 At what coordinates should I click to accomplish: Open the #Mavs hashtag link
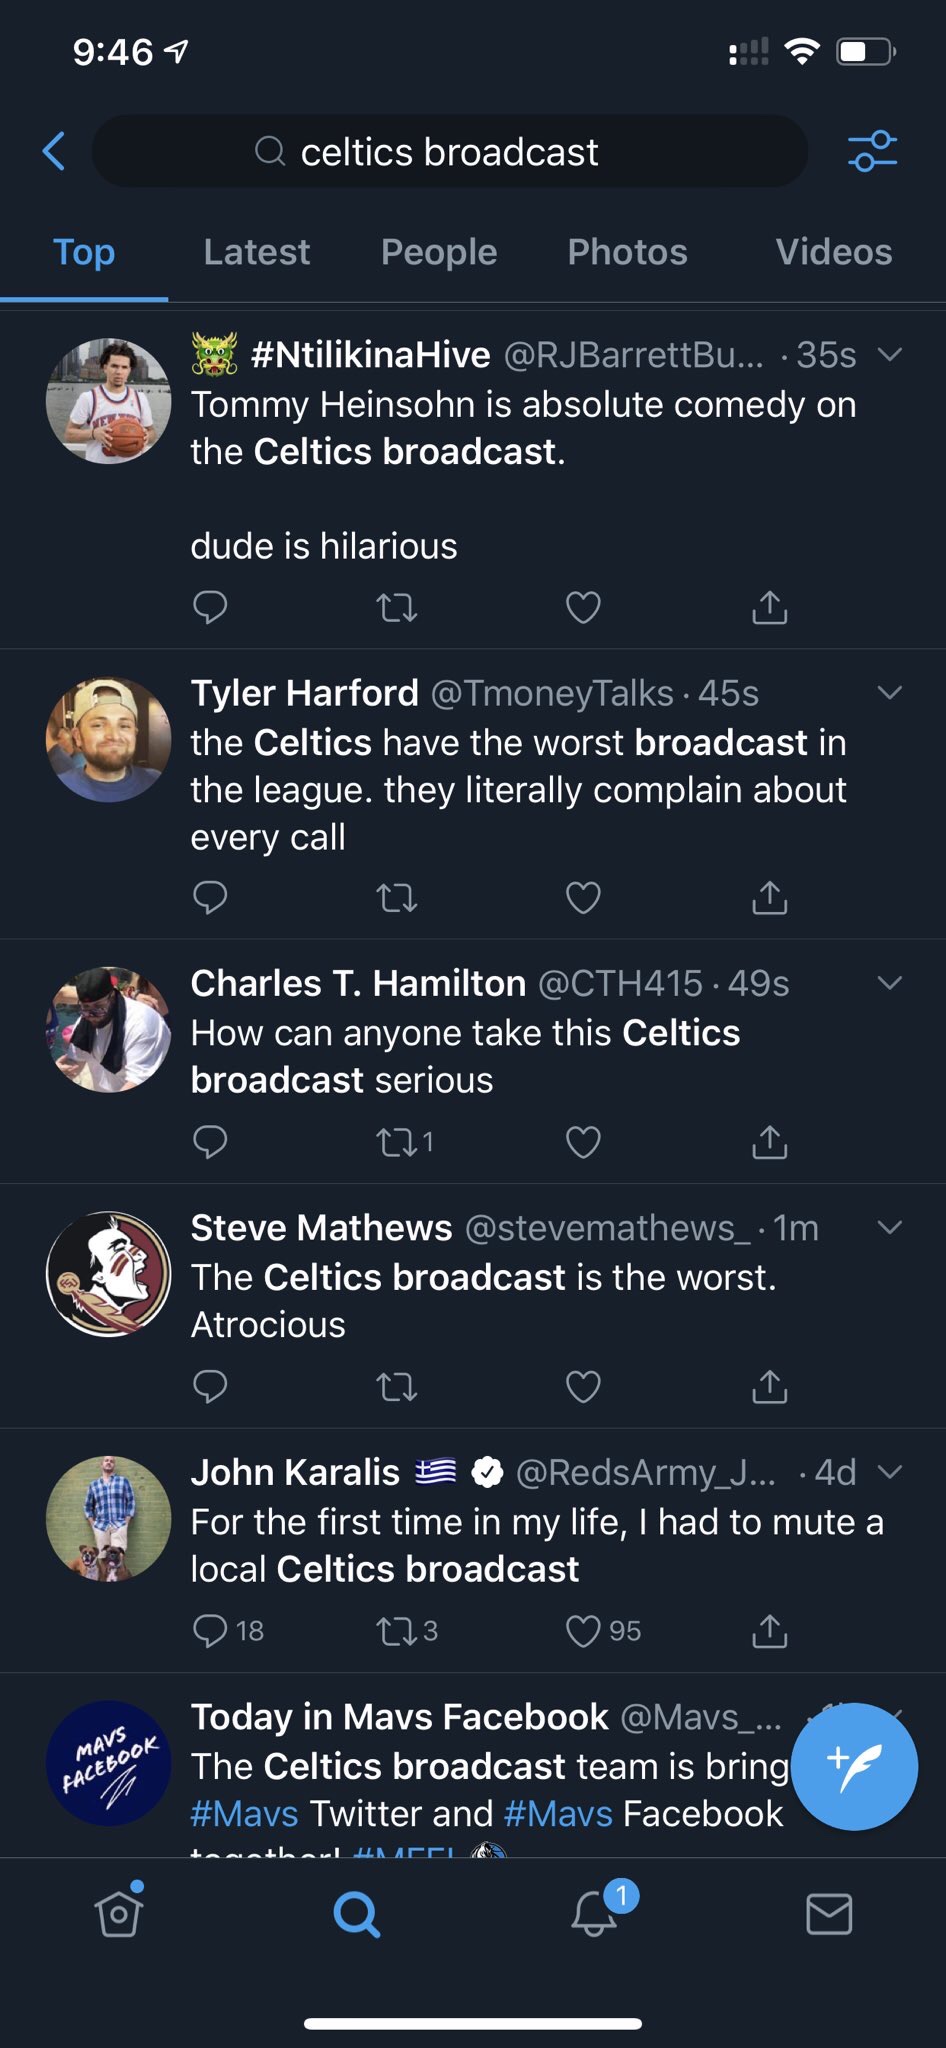(x=245, y=1814)
